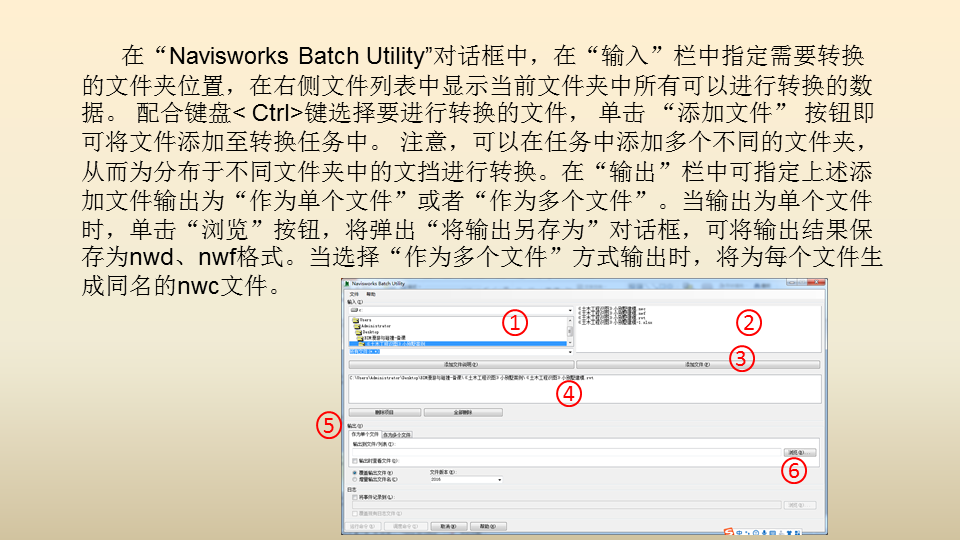Click the microphone icon in IME bar
Screen dimensions: 960x540
point(764,533)
